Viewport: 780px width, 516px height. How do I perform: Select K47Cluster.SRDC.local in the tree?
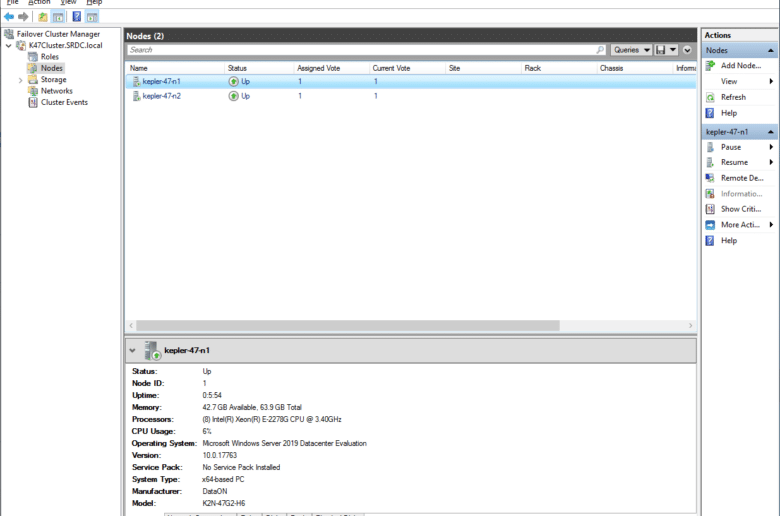[65, 45]
